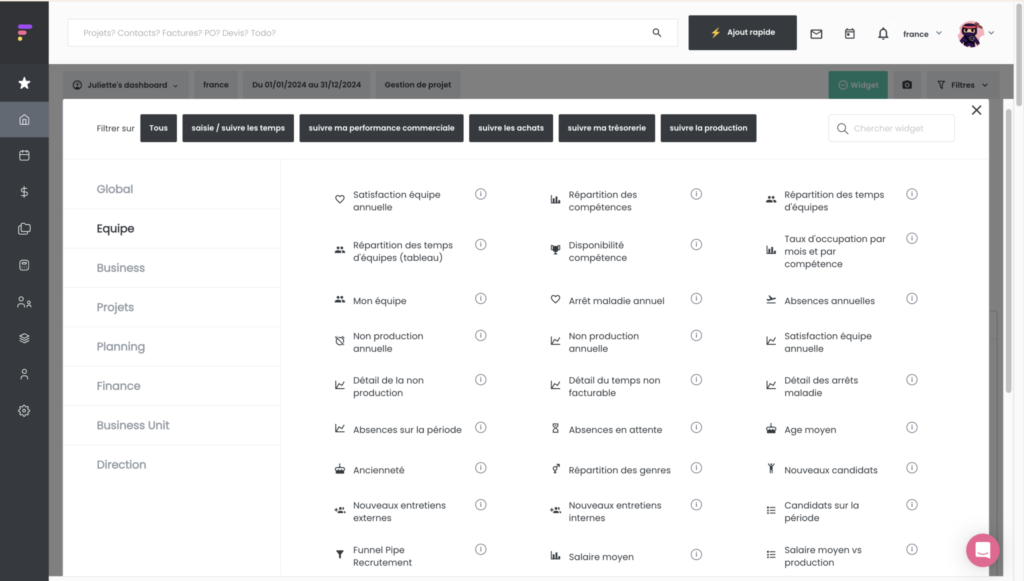Select the Business category tab
Viewport: 1024px width, 581px height.
121,268
